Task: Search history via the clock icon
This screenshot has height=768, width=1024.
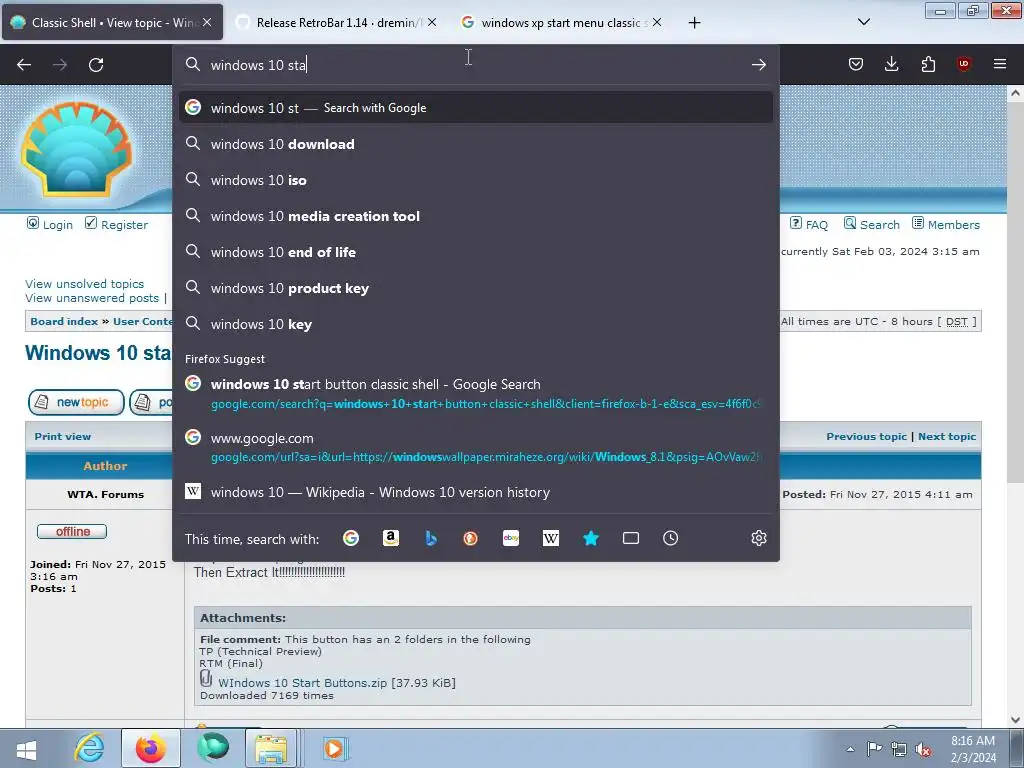Action: pos(671,538)
